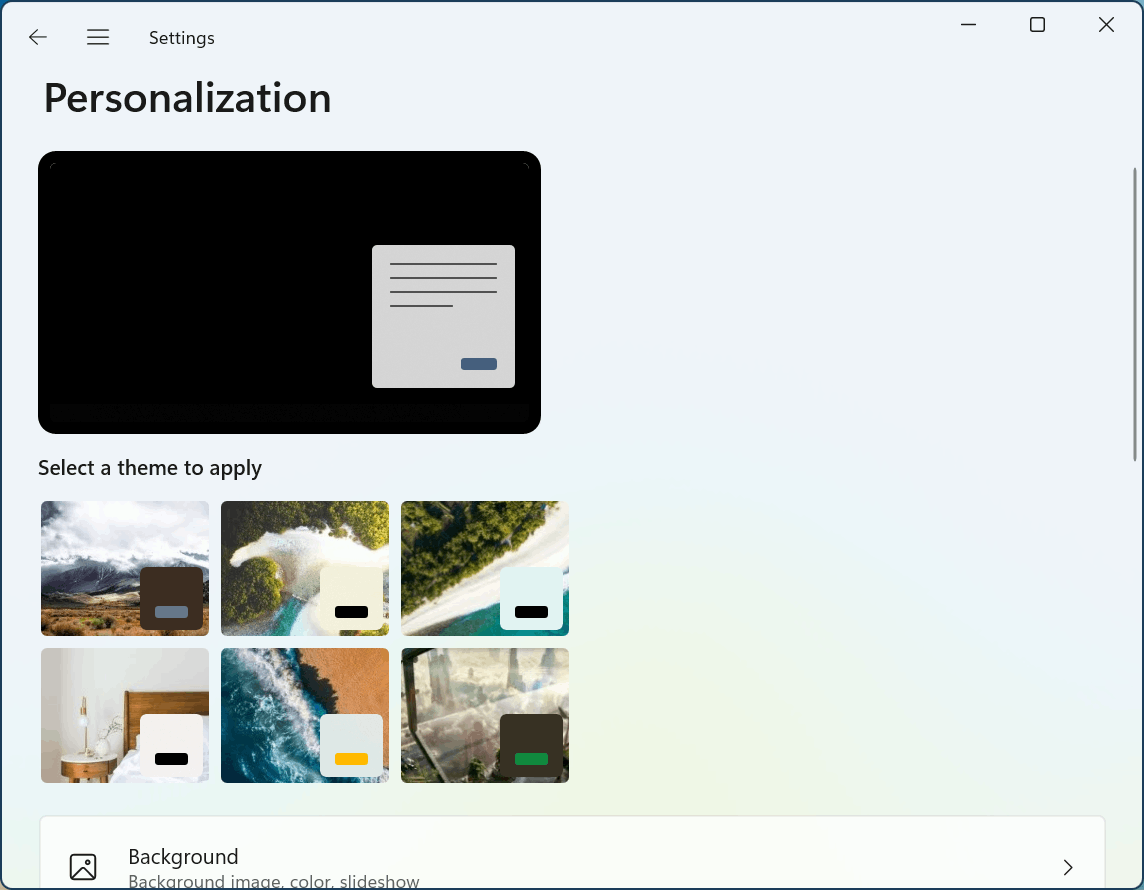Apply the cloudy city theme with green accent
The width and height of the screenshot is (1144, 890).
485,716
